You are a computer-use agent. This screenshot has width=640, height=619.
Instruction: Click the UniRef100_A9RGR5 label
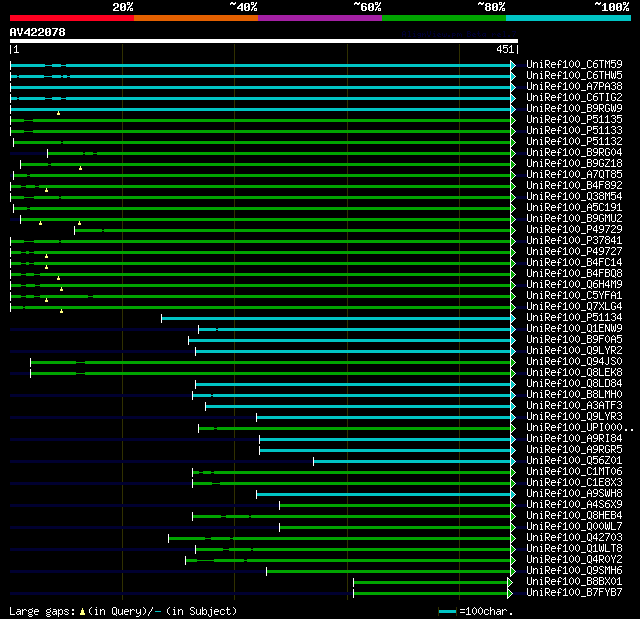(x=574, y=450)
